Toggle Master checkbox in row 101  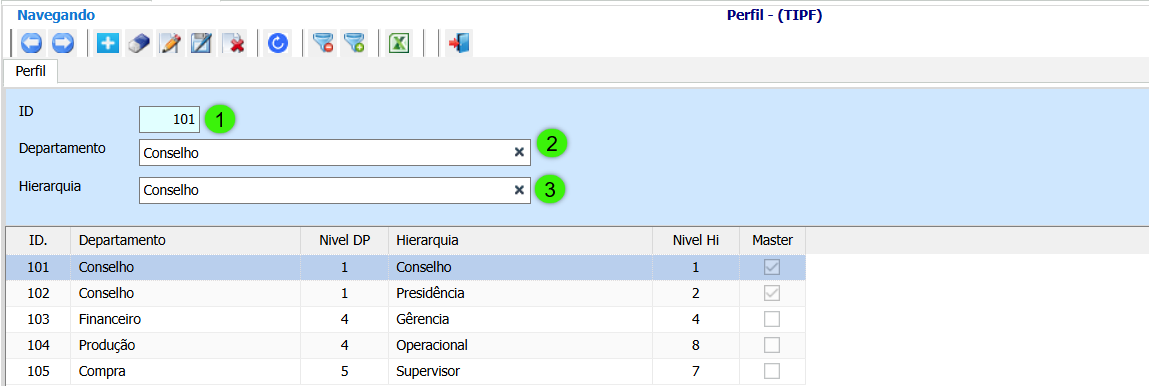click(772, 267)
